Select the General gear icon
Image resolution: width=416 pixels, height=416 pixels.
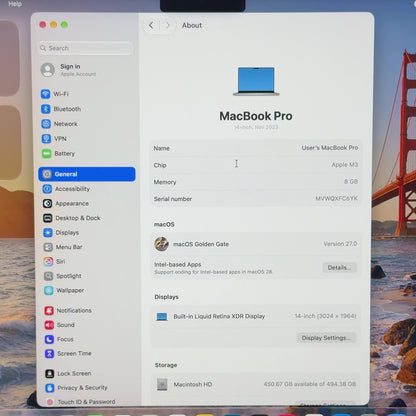point(47,174)
